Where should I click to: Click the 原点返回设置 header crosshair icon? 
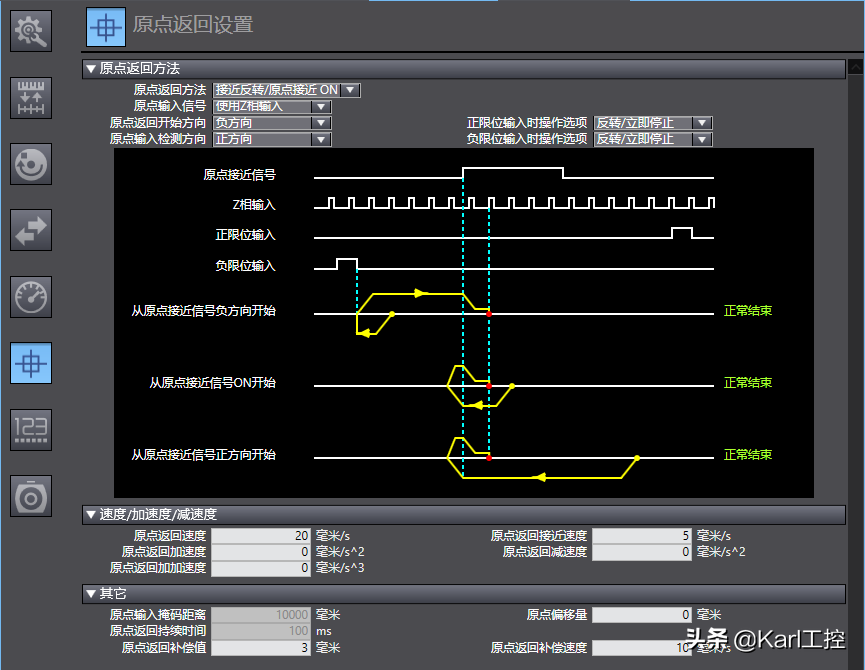click(105, 27)
